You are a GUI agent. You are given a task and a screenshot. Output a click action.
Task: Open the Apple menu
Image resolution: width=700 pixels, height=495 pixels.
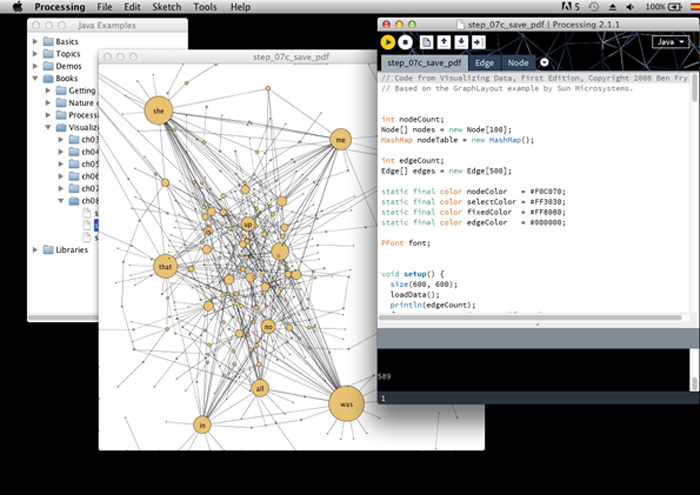pos(17,7)
